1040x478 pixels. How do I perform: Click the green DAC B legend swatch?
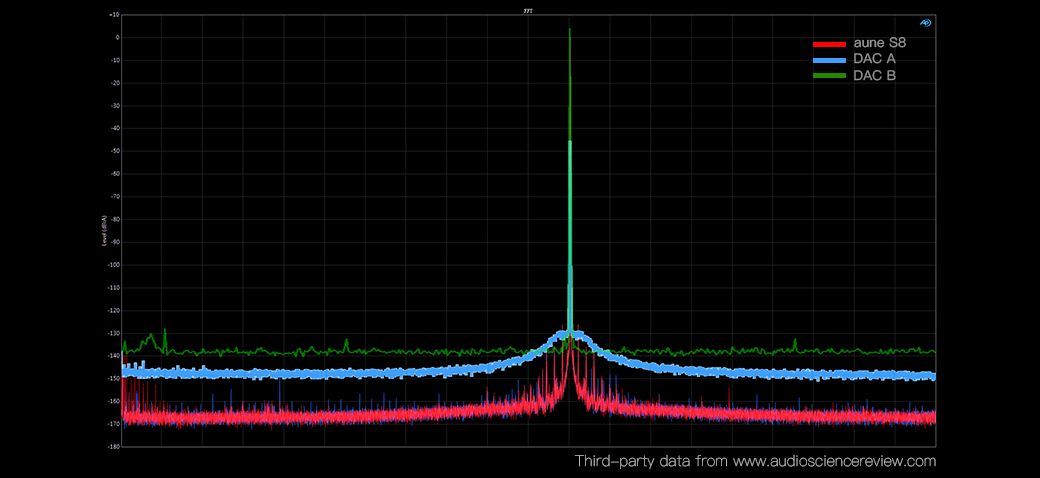pos(829,76)
